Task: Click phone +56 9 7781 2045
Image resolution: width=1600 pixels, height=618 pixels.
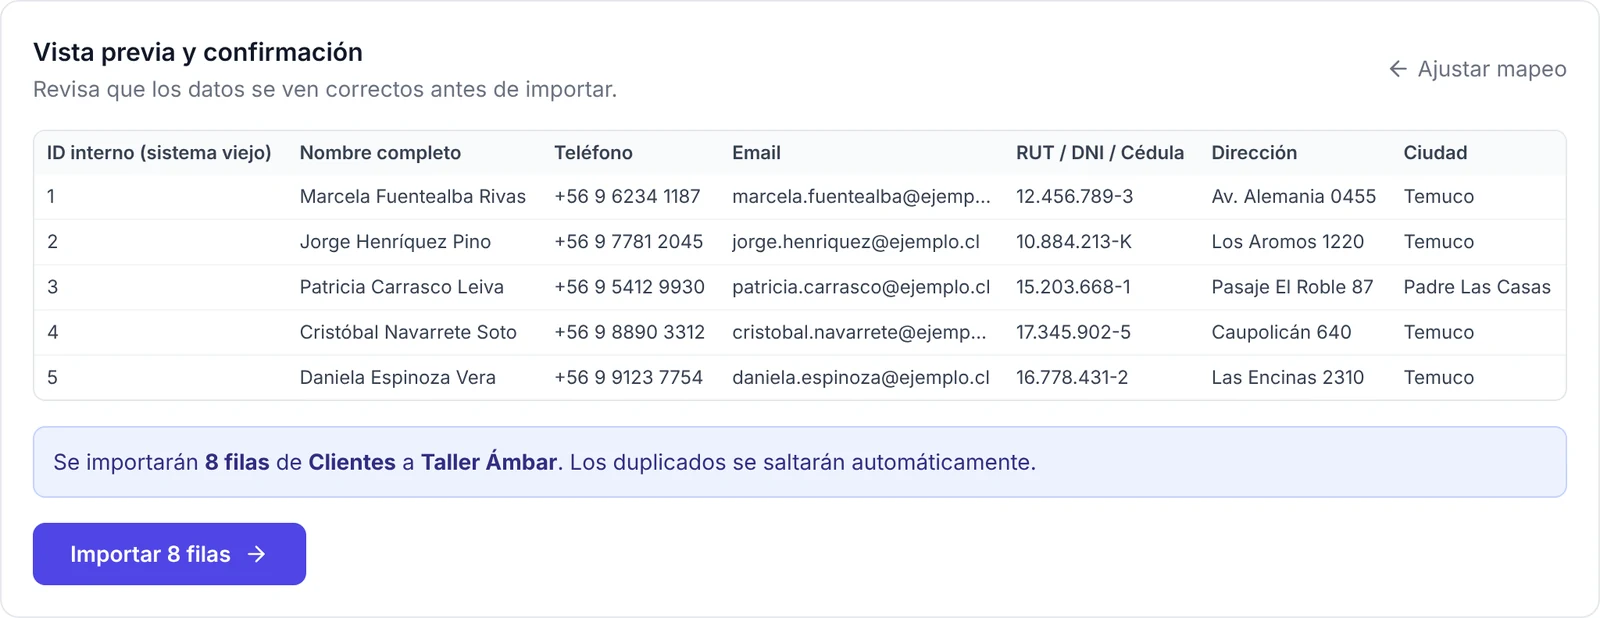Action: [629, 242]
